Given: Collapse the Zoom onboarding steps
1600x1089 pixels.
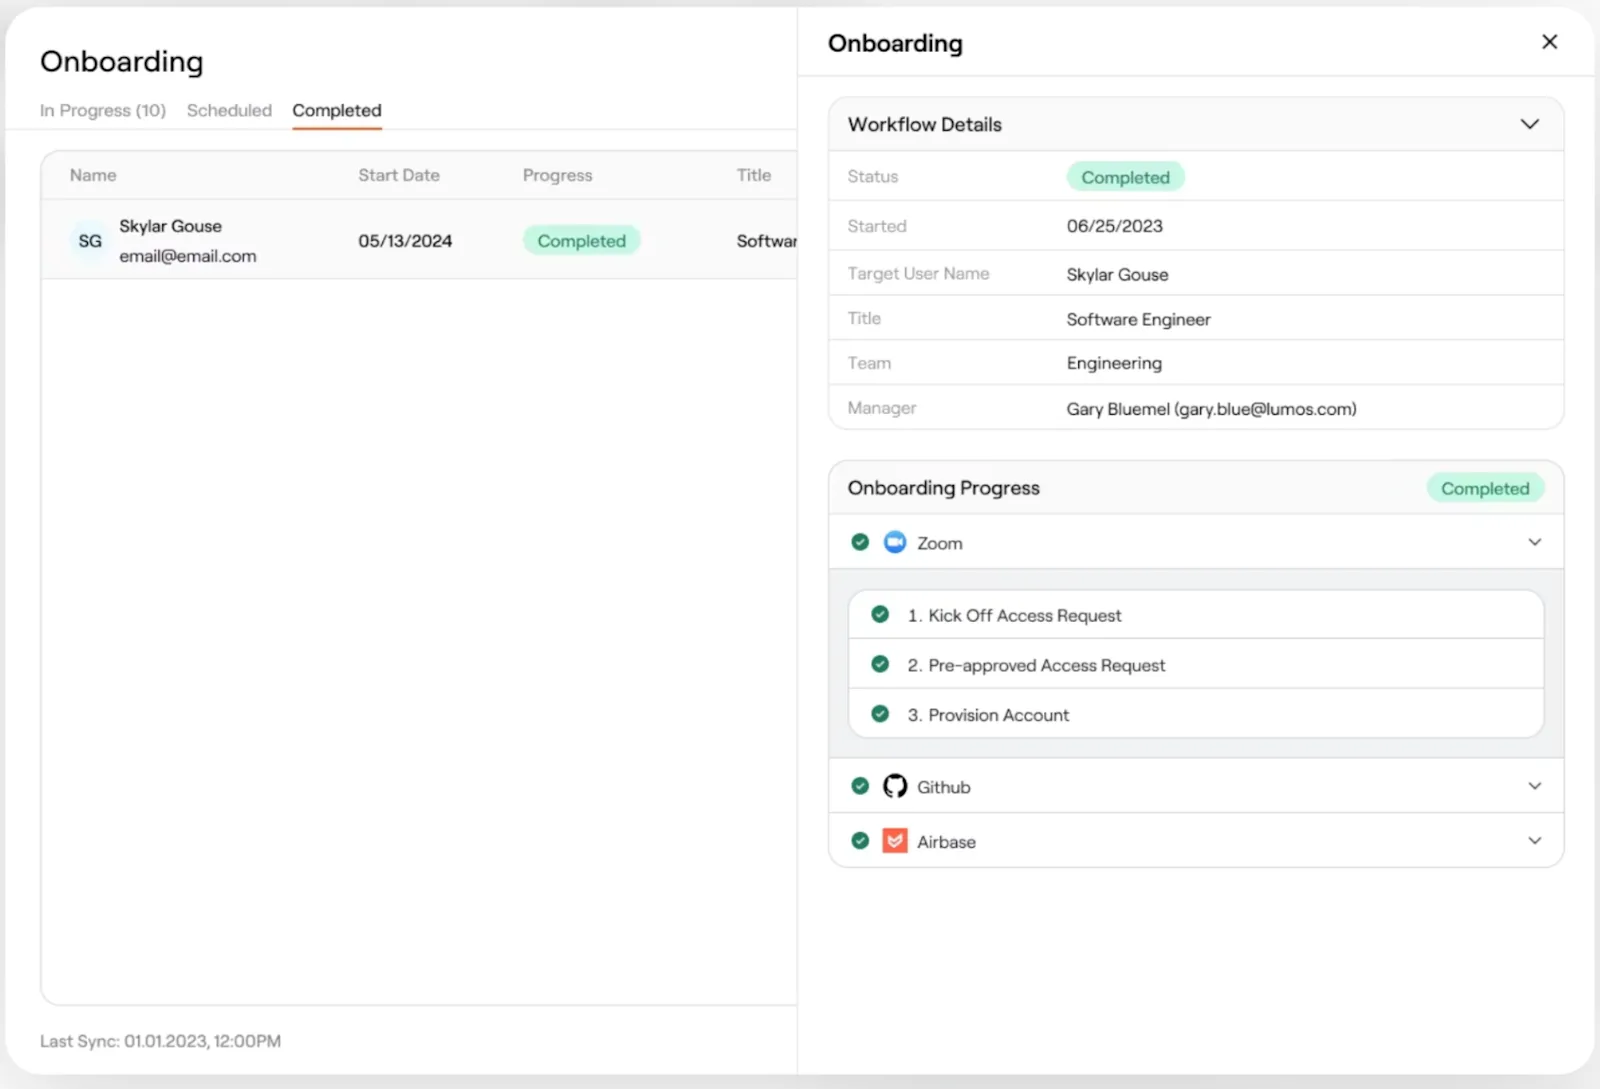Looking at the screenshot, I should point(1535,542).
